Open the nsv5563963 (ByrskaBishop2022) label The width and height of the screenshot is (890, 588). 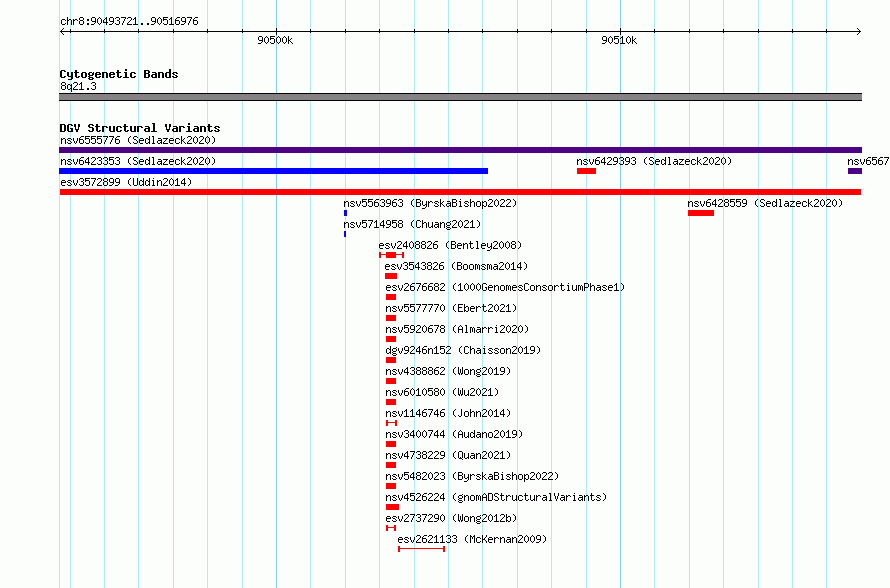point(430,203)
